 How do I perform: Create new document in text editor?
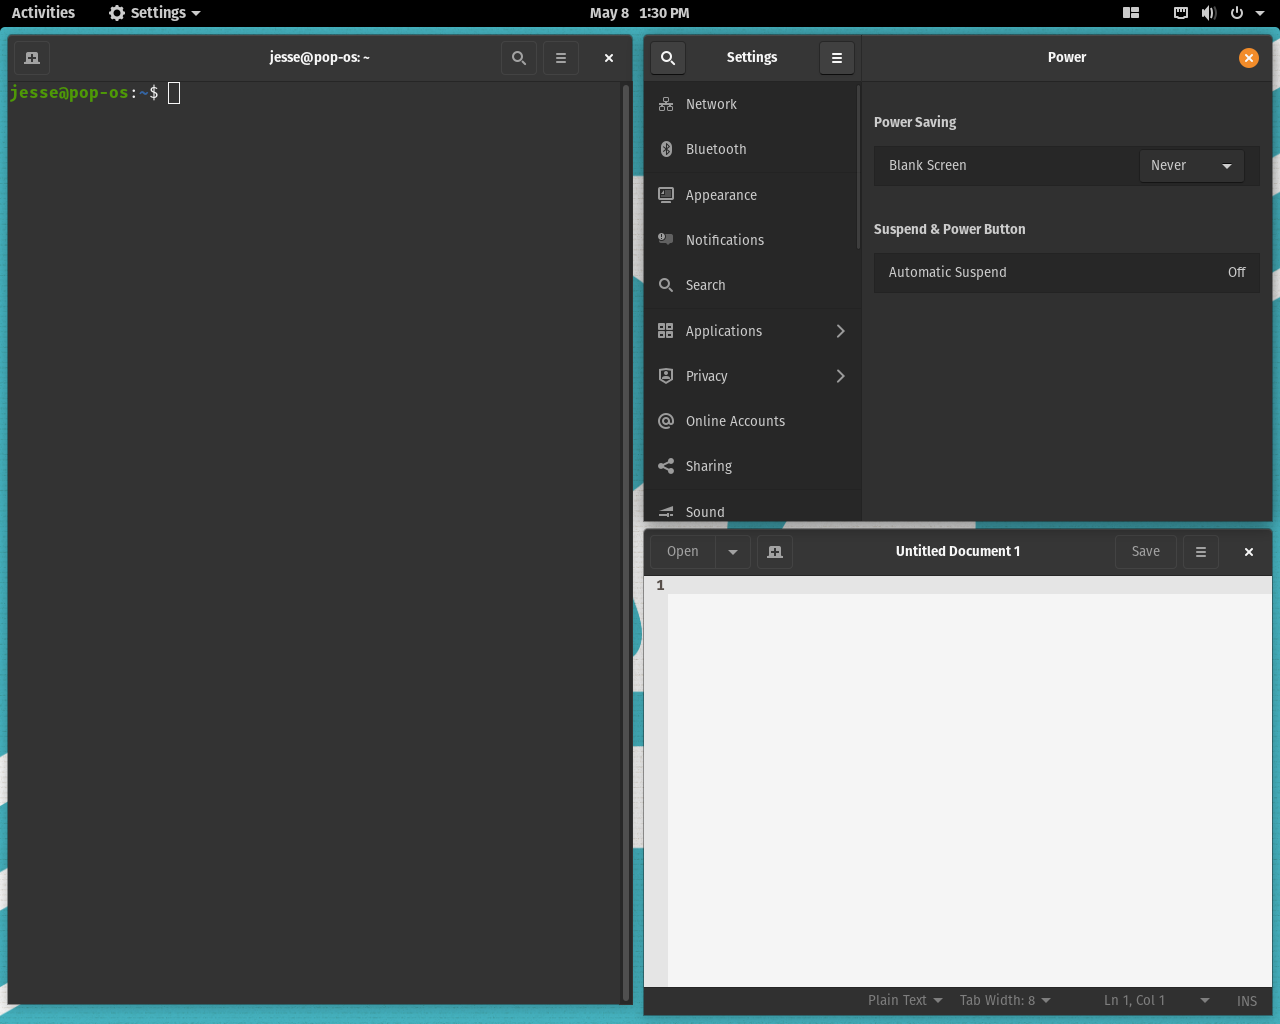[x=775, y=552]
